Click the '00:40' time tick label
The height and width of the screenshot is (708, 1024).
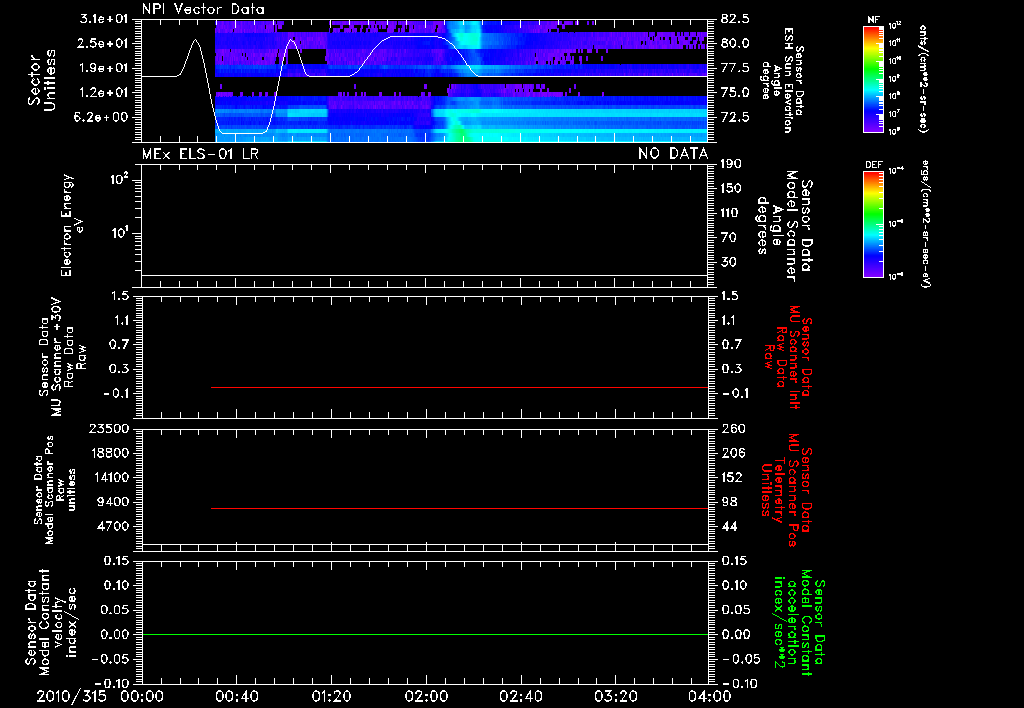236,697
